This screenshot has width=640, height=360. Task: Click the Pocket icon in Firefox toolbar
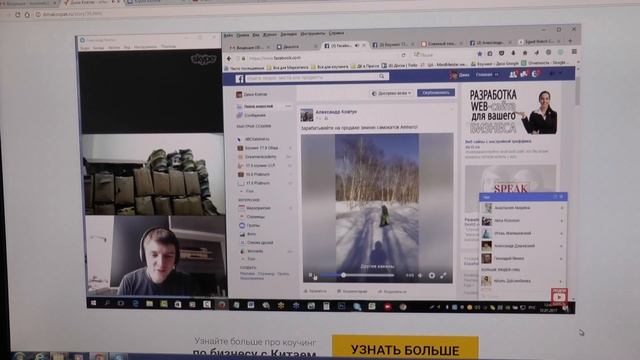pyautogui.click(x=502, y=53)
